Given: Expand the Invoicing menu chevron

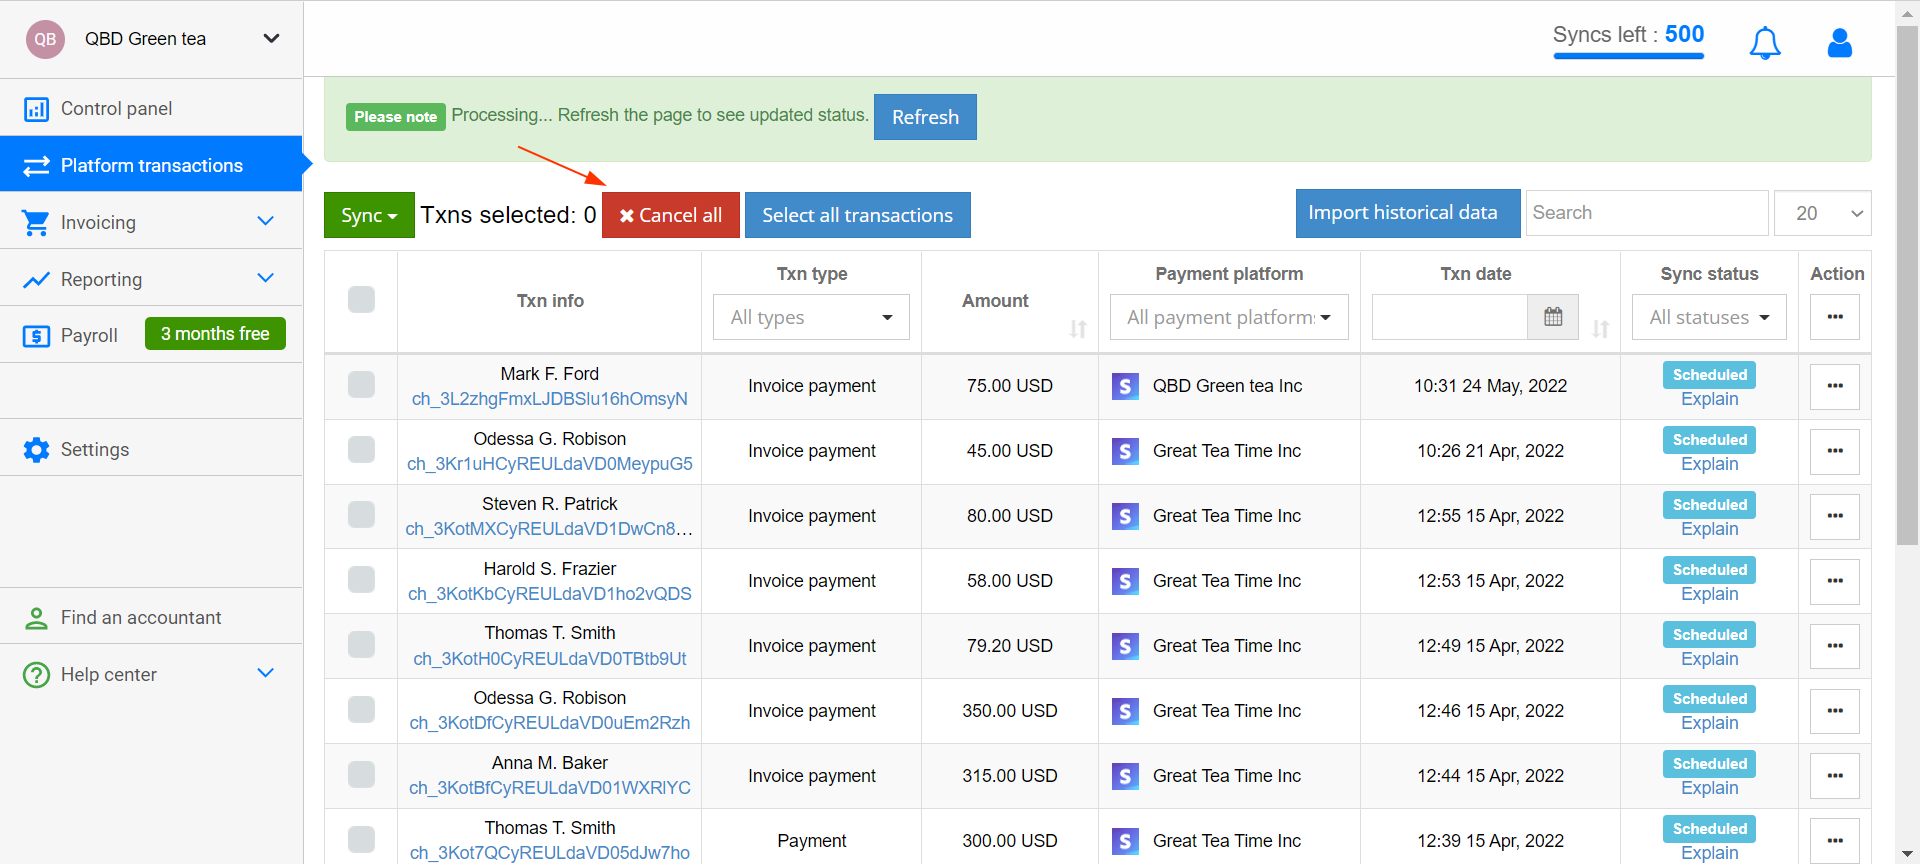Looking at the screenshot, I should (265, 221).
